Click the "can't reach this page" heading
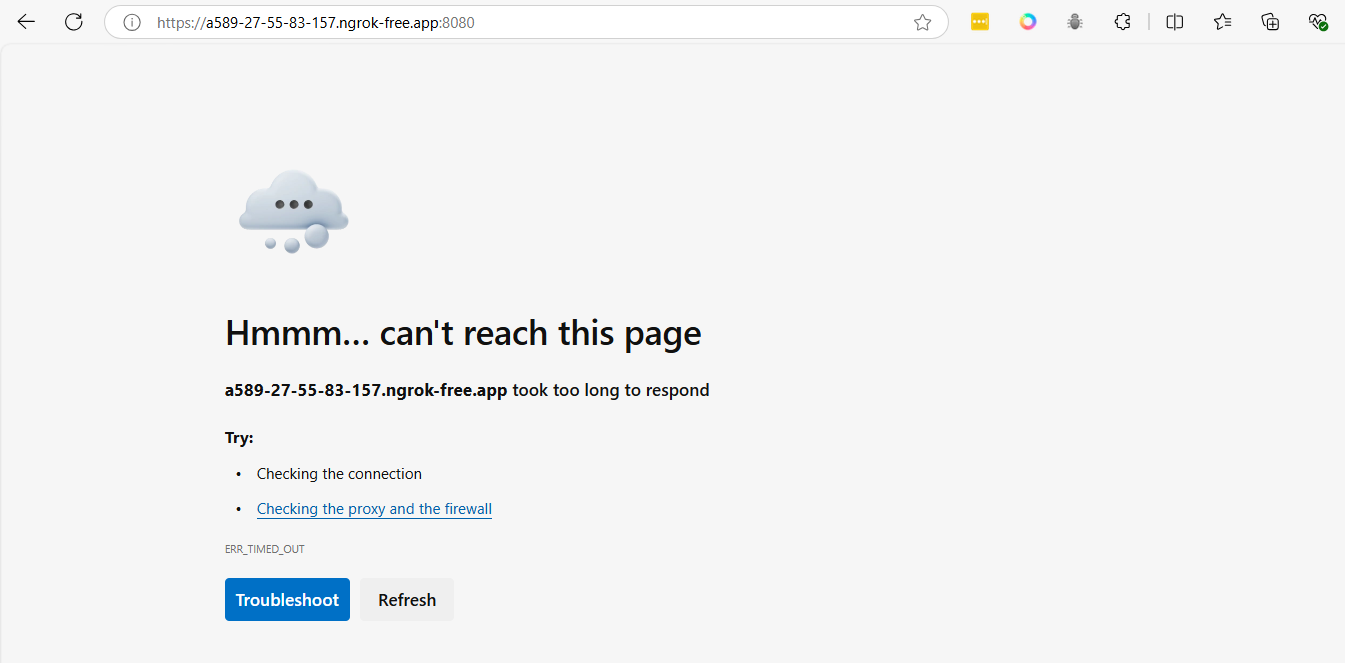Screen dimensions: 1345x663 [x=463, y=333]
